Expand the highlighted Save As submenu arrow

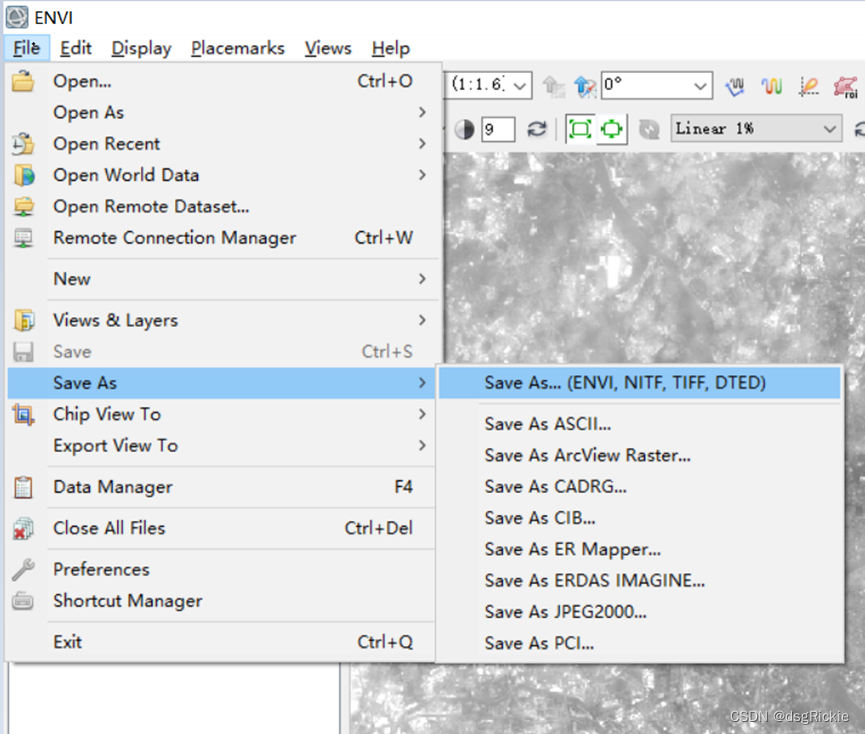click(422, 383)
